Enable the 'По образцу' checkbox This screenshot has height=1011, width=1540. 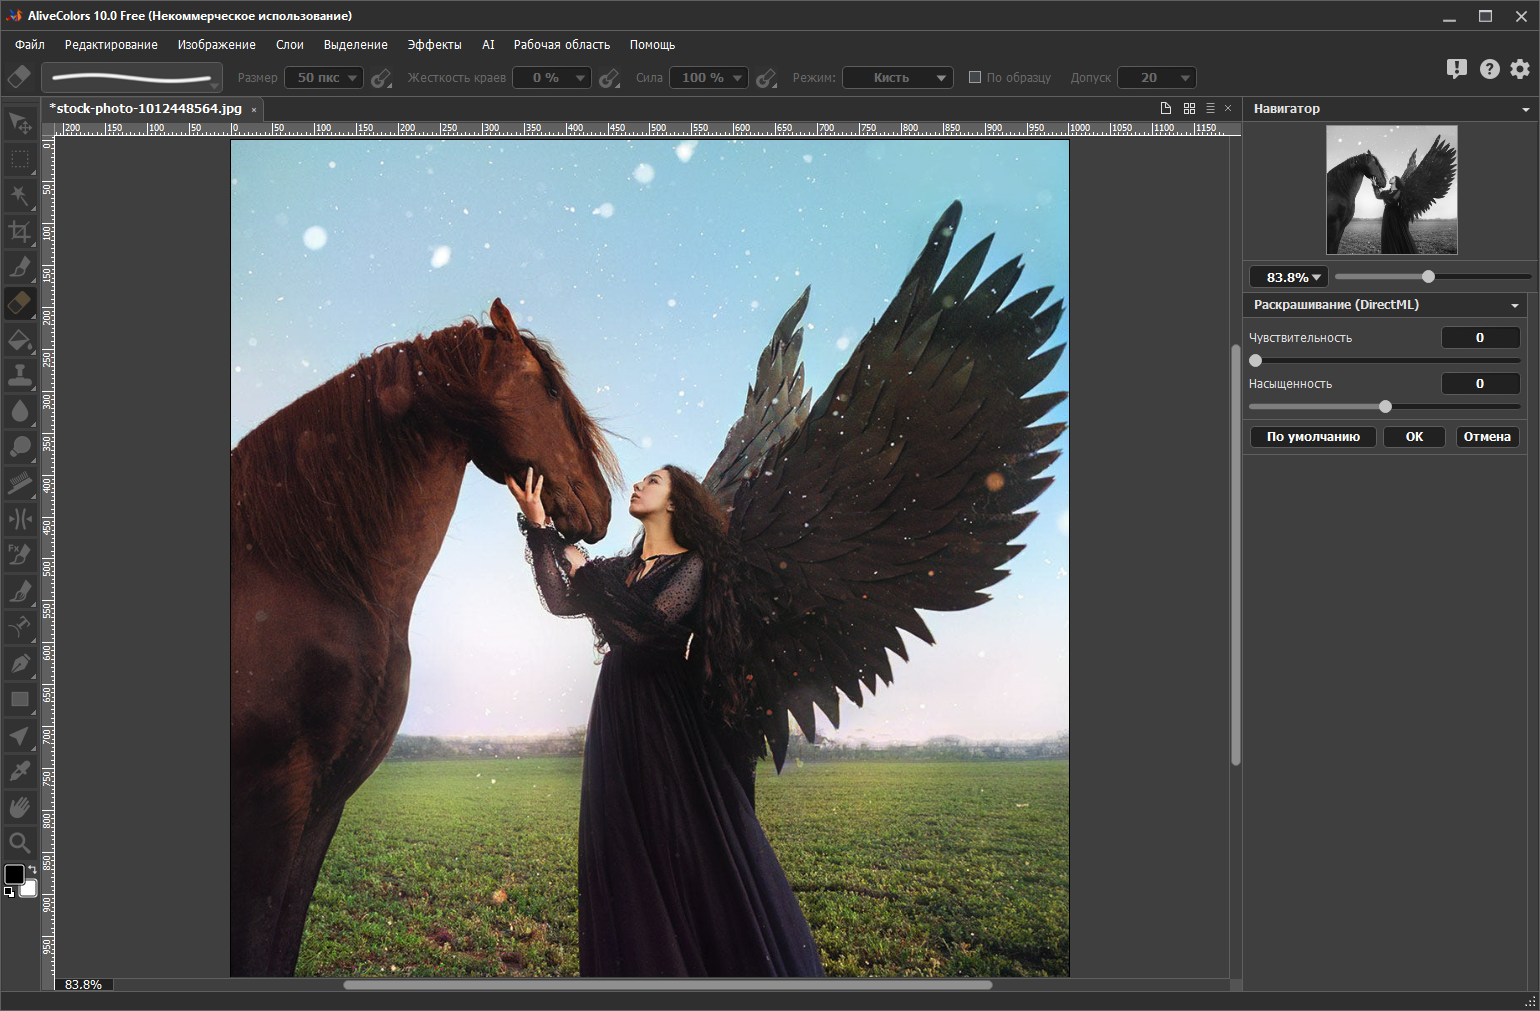[x=975, y=77]
